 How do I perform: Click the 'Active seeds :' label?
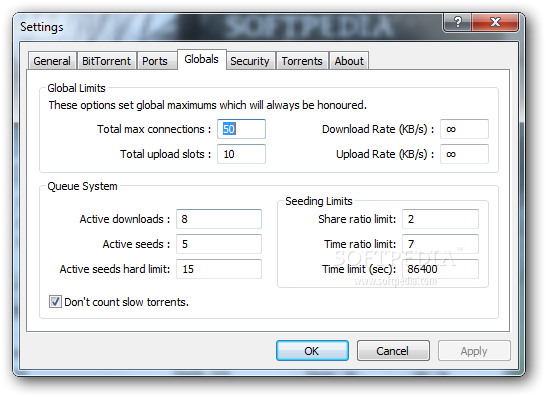[x=136, y=244]
